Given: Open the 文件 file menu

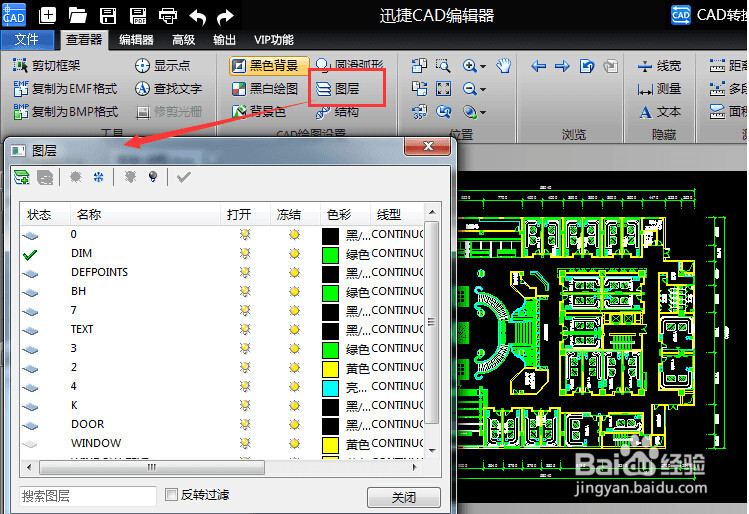Looking at the screenshot, I should [x=27, y=39].
